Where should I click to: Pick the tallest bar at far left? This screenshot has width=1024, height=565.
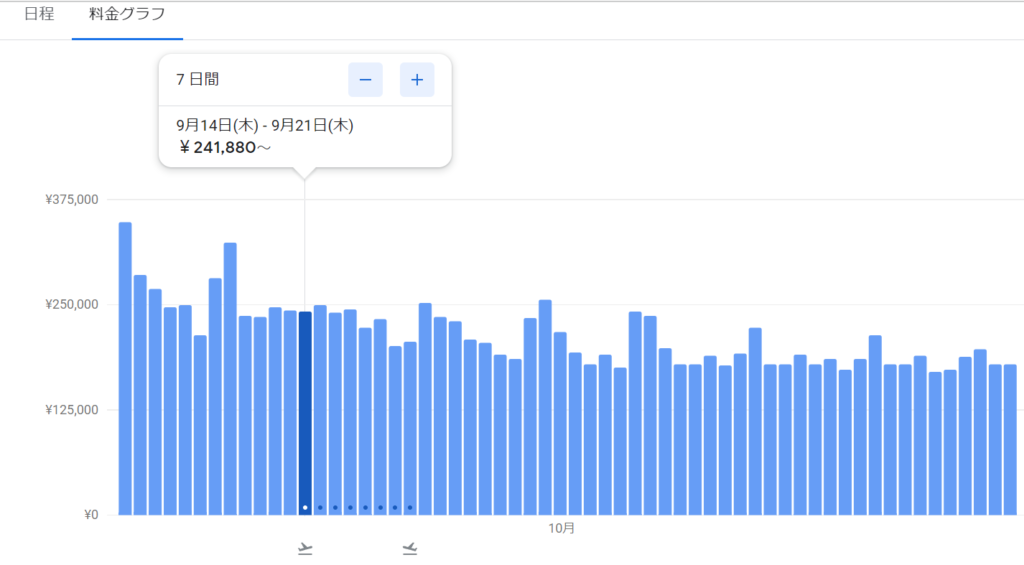(125, 370)
